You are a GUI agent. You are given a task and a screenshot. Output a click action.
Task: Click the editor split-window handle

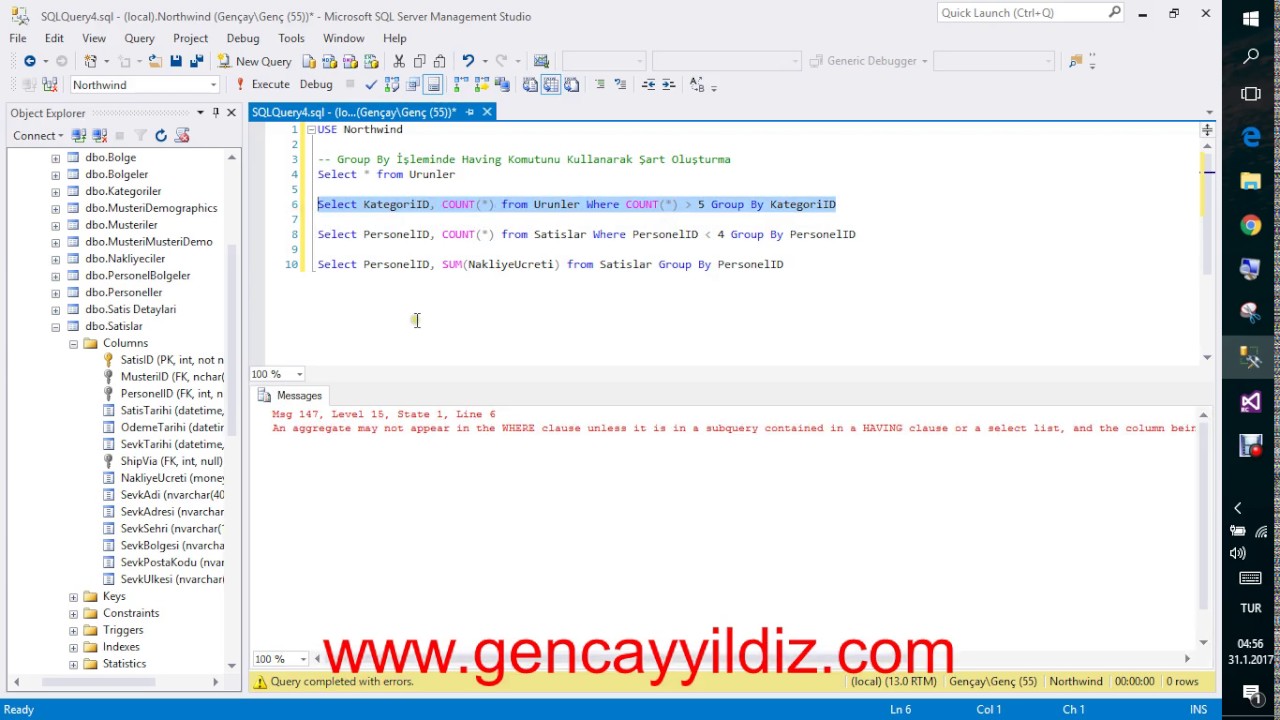1207,130
